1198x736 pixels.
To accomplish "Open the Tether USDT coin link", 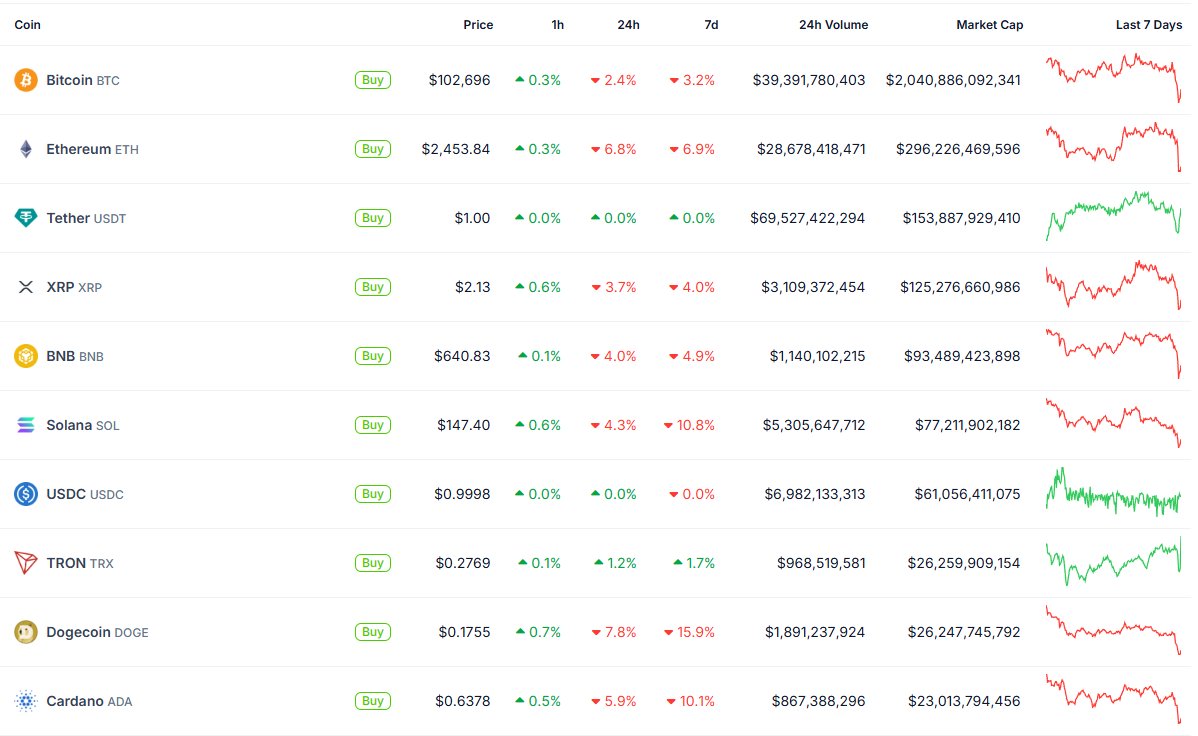I will point(86,218).
